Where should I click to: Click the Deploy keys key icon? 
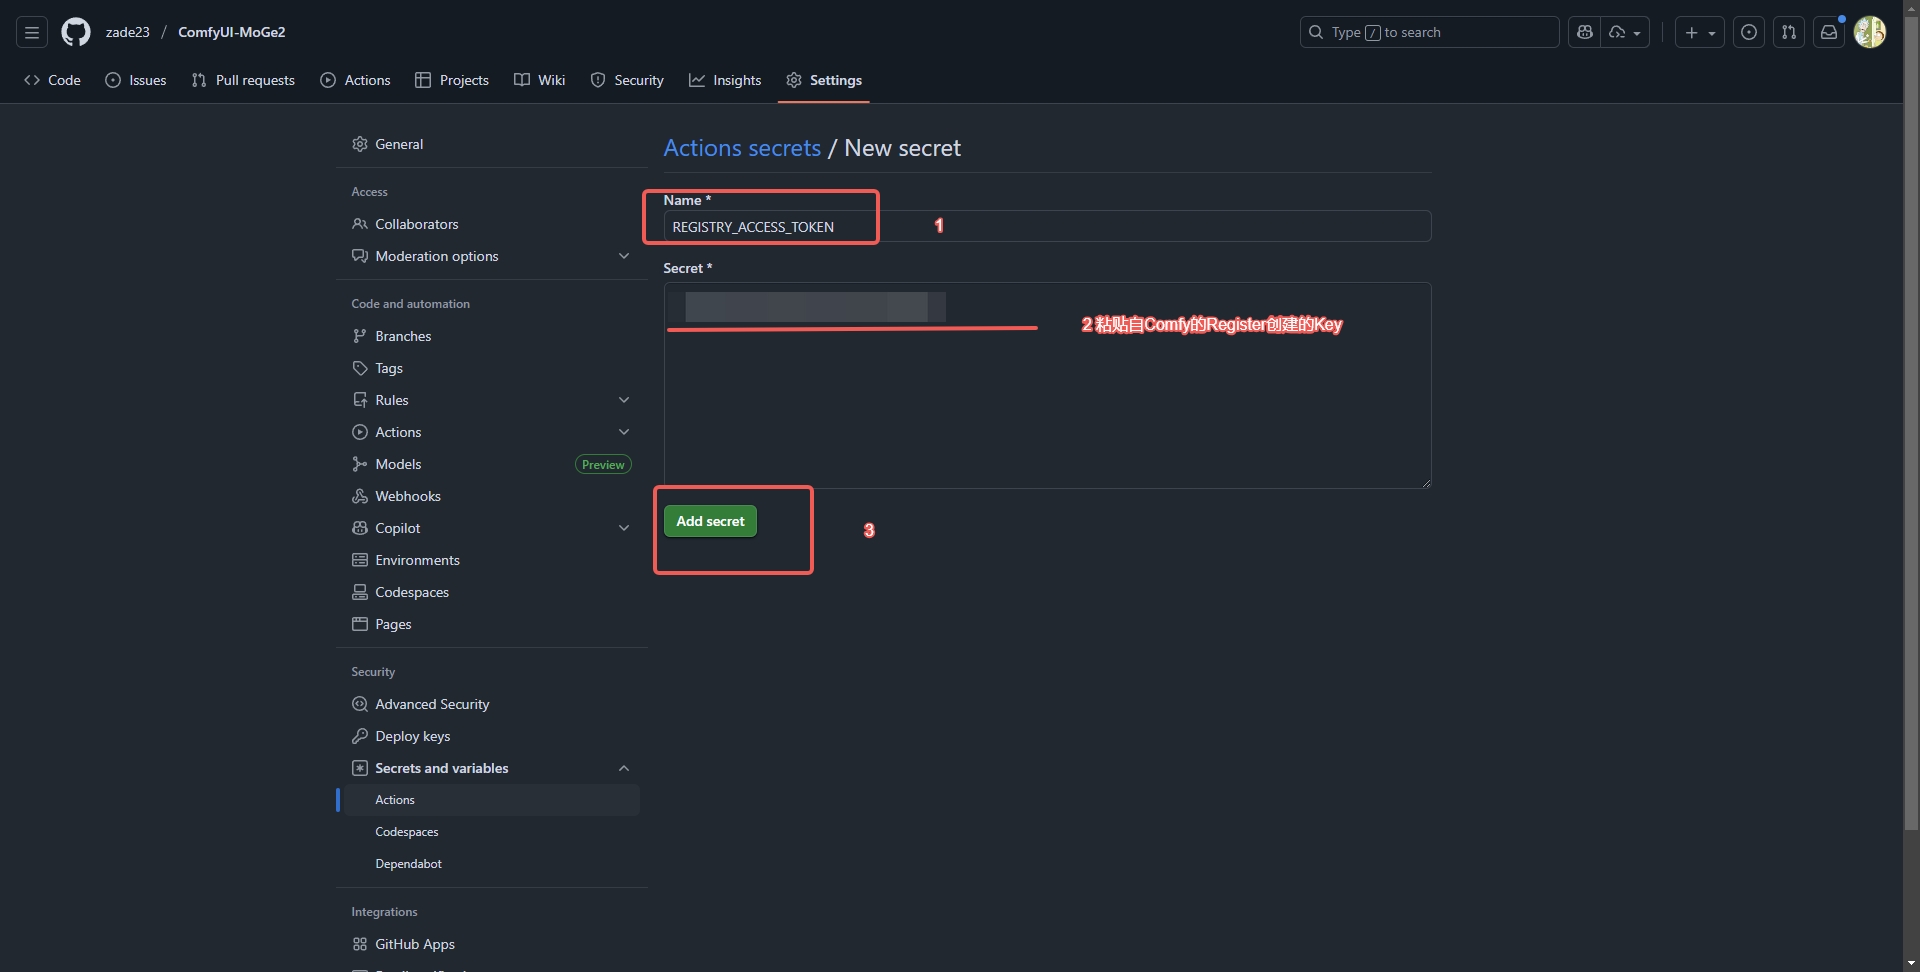[x=360, y=736]
